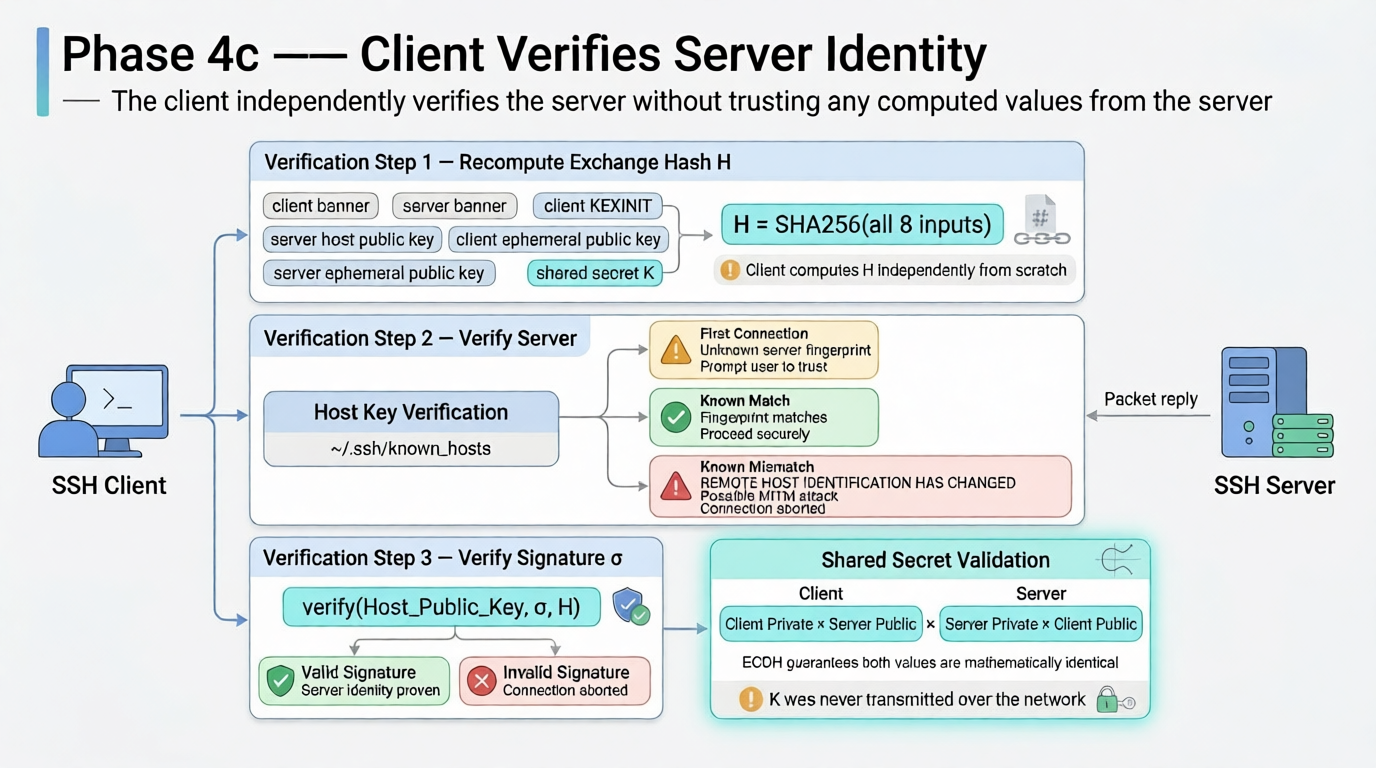
Task: Select the 'server banner' chip
Action: click(454, 206)
